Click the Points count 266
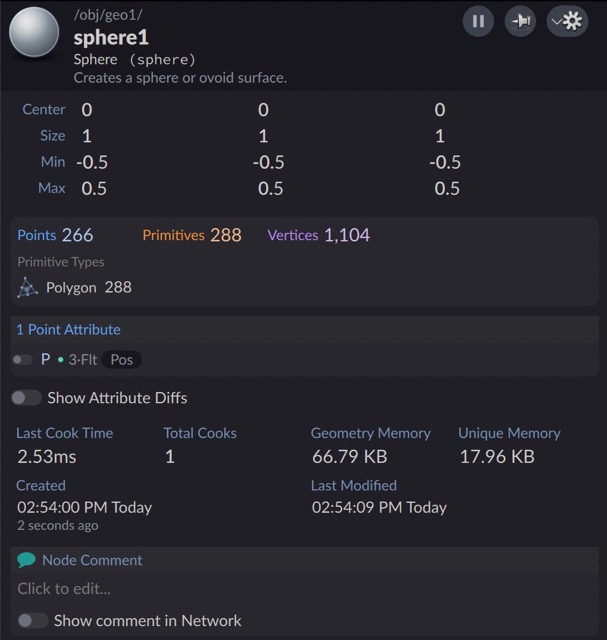 click(x=78, y=235)
